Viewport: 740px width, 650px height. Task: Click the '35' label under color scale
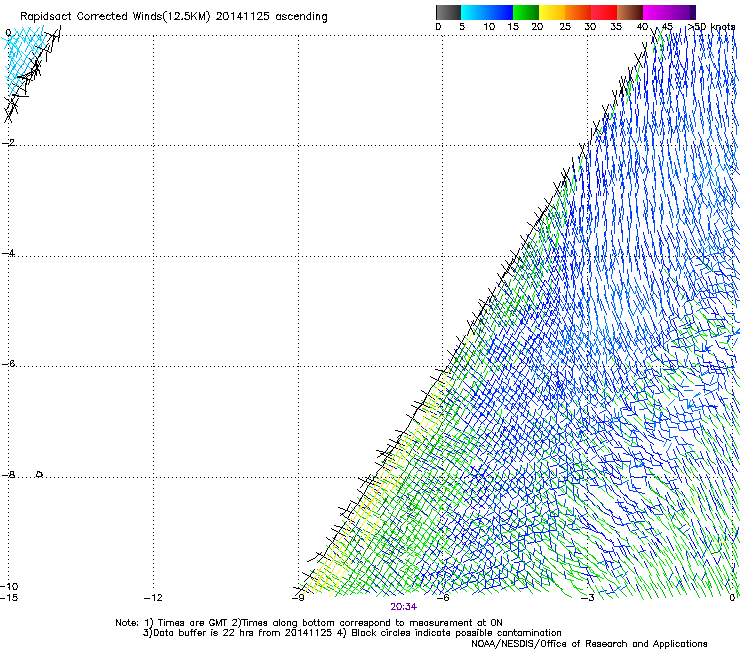[x=616, y=27]
